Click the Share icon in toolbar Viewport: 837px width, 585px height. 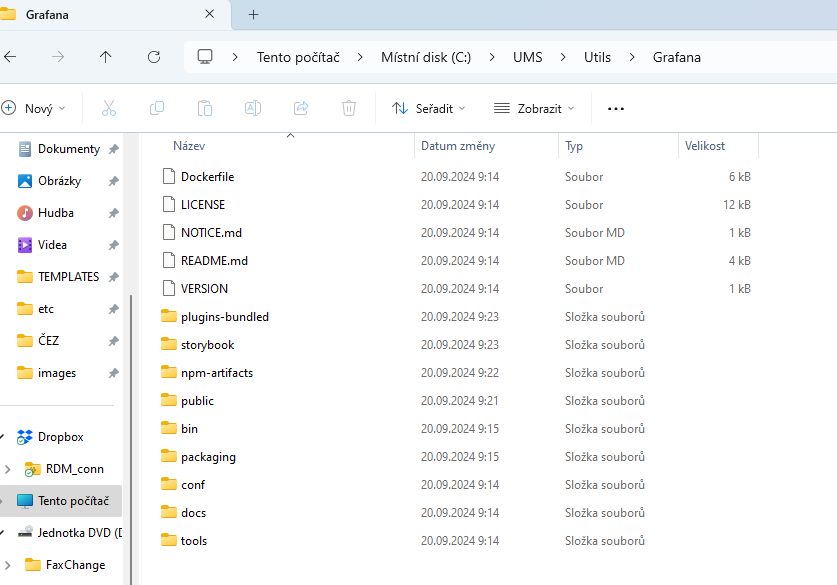(x=301, y=108)
